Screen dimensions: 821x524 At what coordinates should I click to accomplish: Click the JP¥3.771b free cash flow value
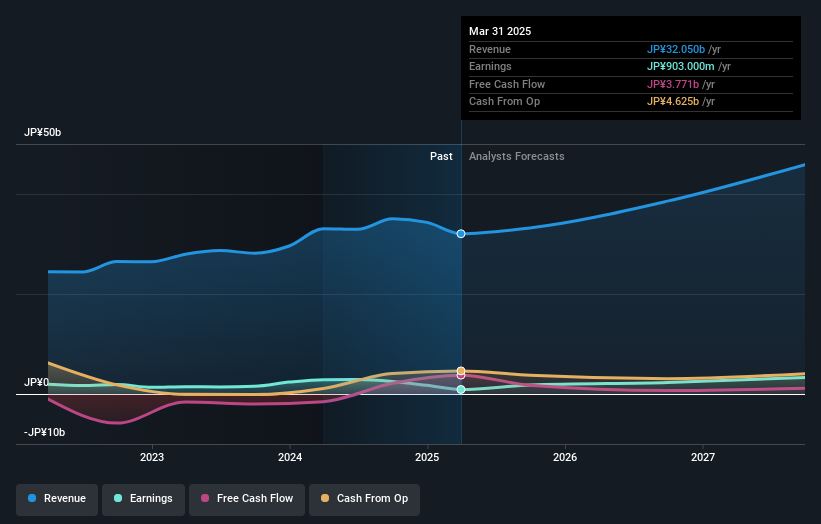[x=673, y=84]
